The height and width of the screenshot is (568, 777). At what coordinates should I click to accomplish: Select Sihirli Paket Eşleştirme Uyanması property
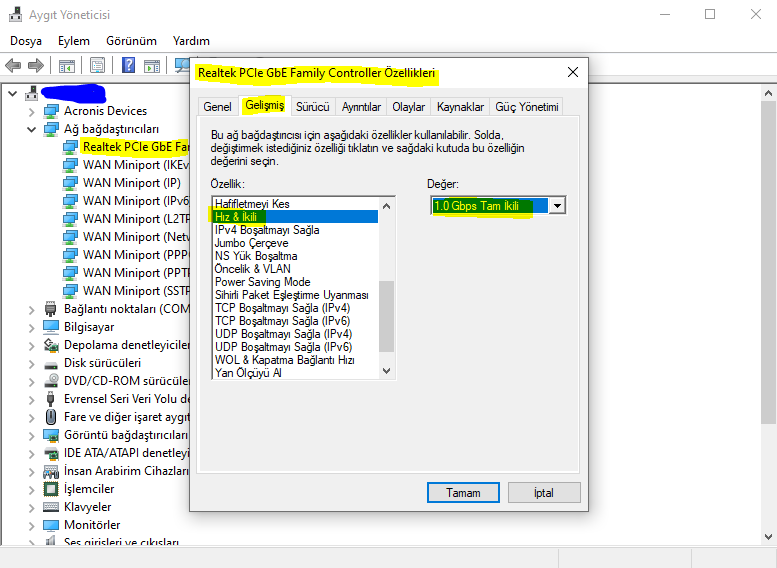click(x=295, y=295)
